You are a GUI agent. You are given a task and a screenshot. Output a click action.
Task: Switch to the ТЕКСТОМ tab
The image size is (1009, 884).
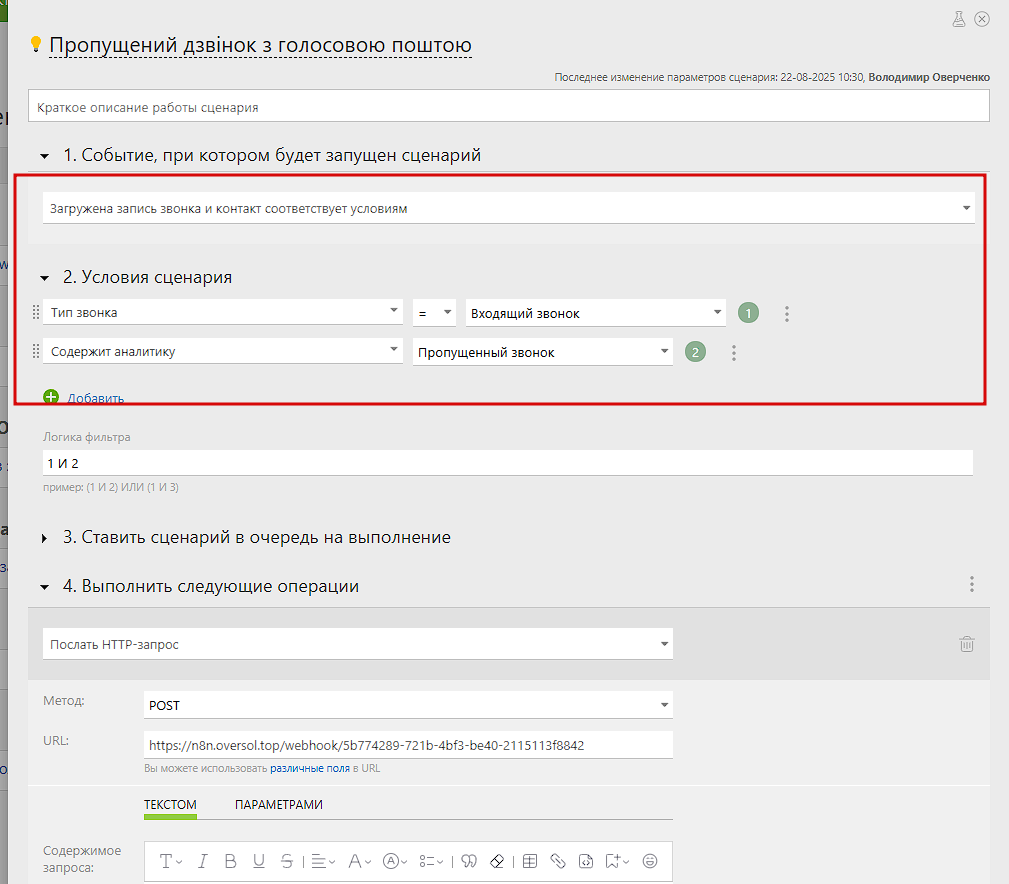[170, 805]
